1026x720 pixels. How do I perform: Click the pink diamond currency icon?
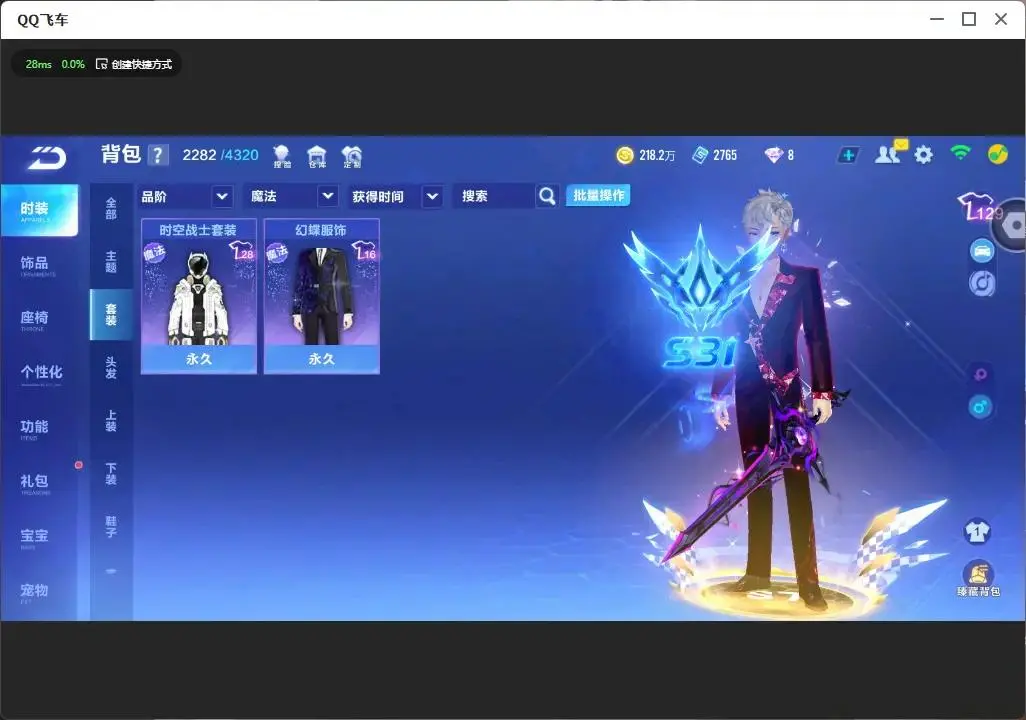point(773,155)
